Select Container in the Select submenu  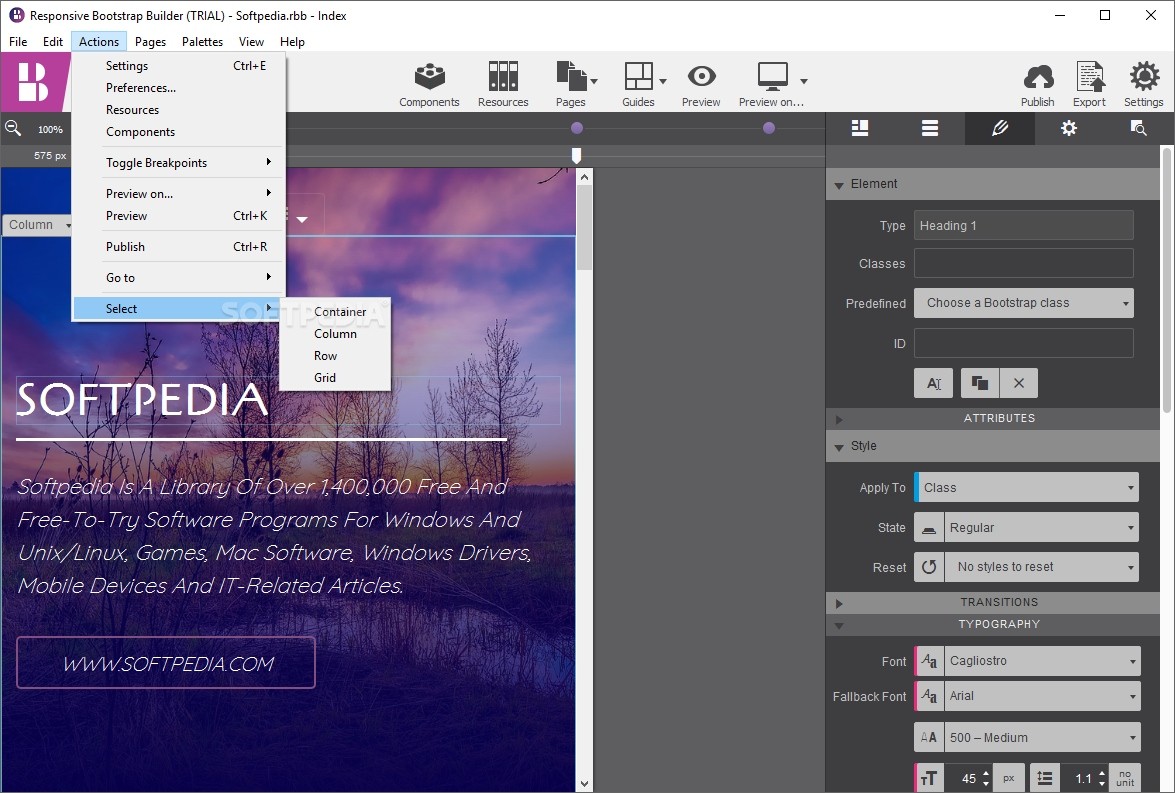[335, 312]
